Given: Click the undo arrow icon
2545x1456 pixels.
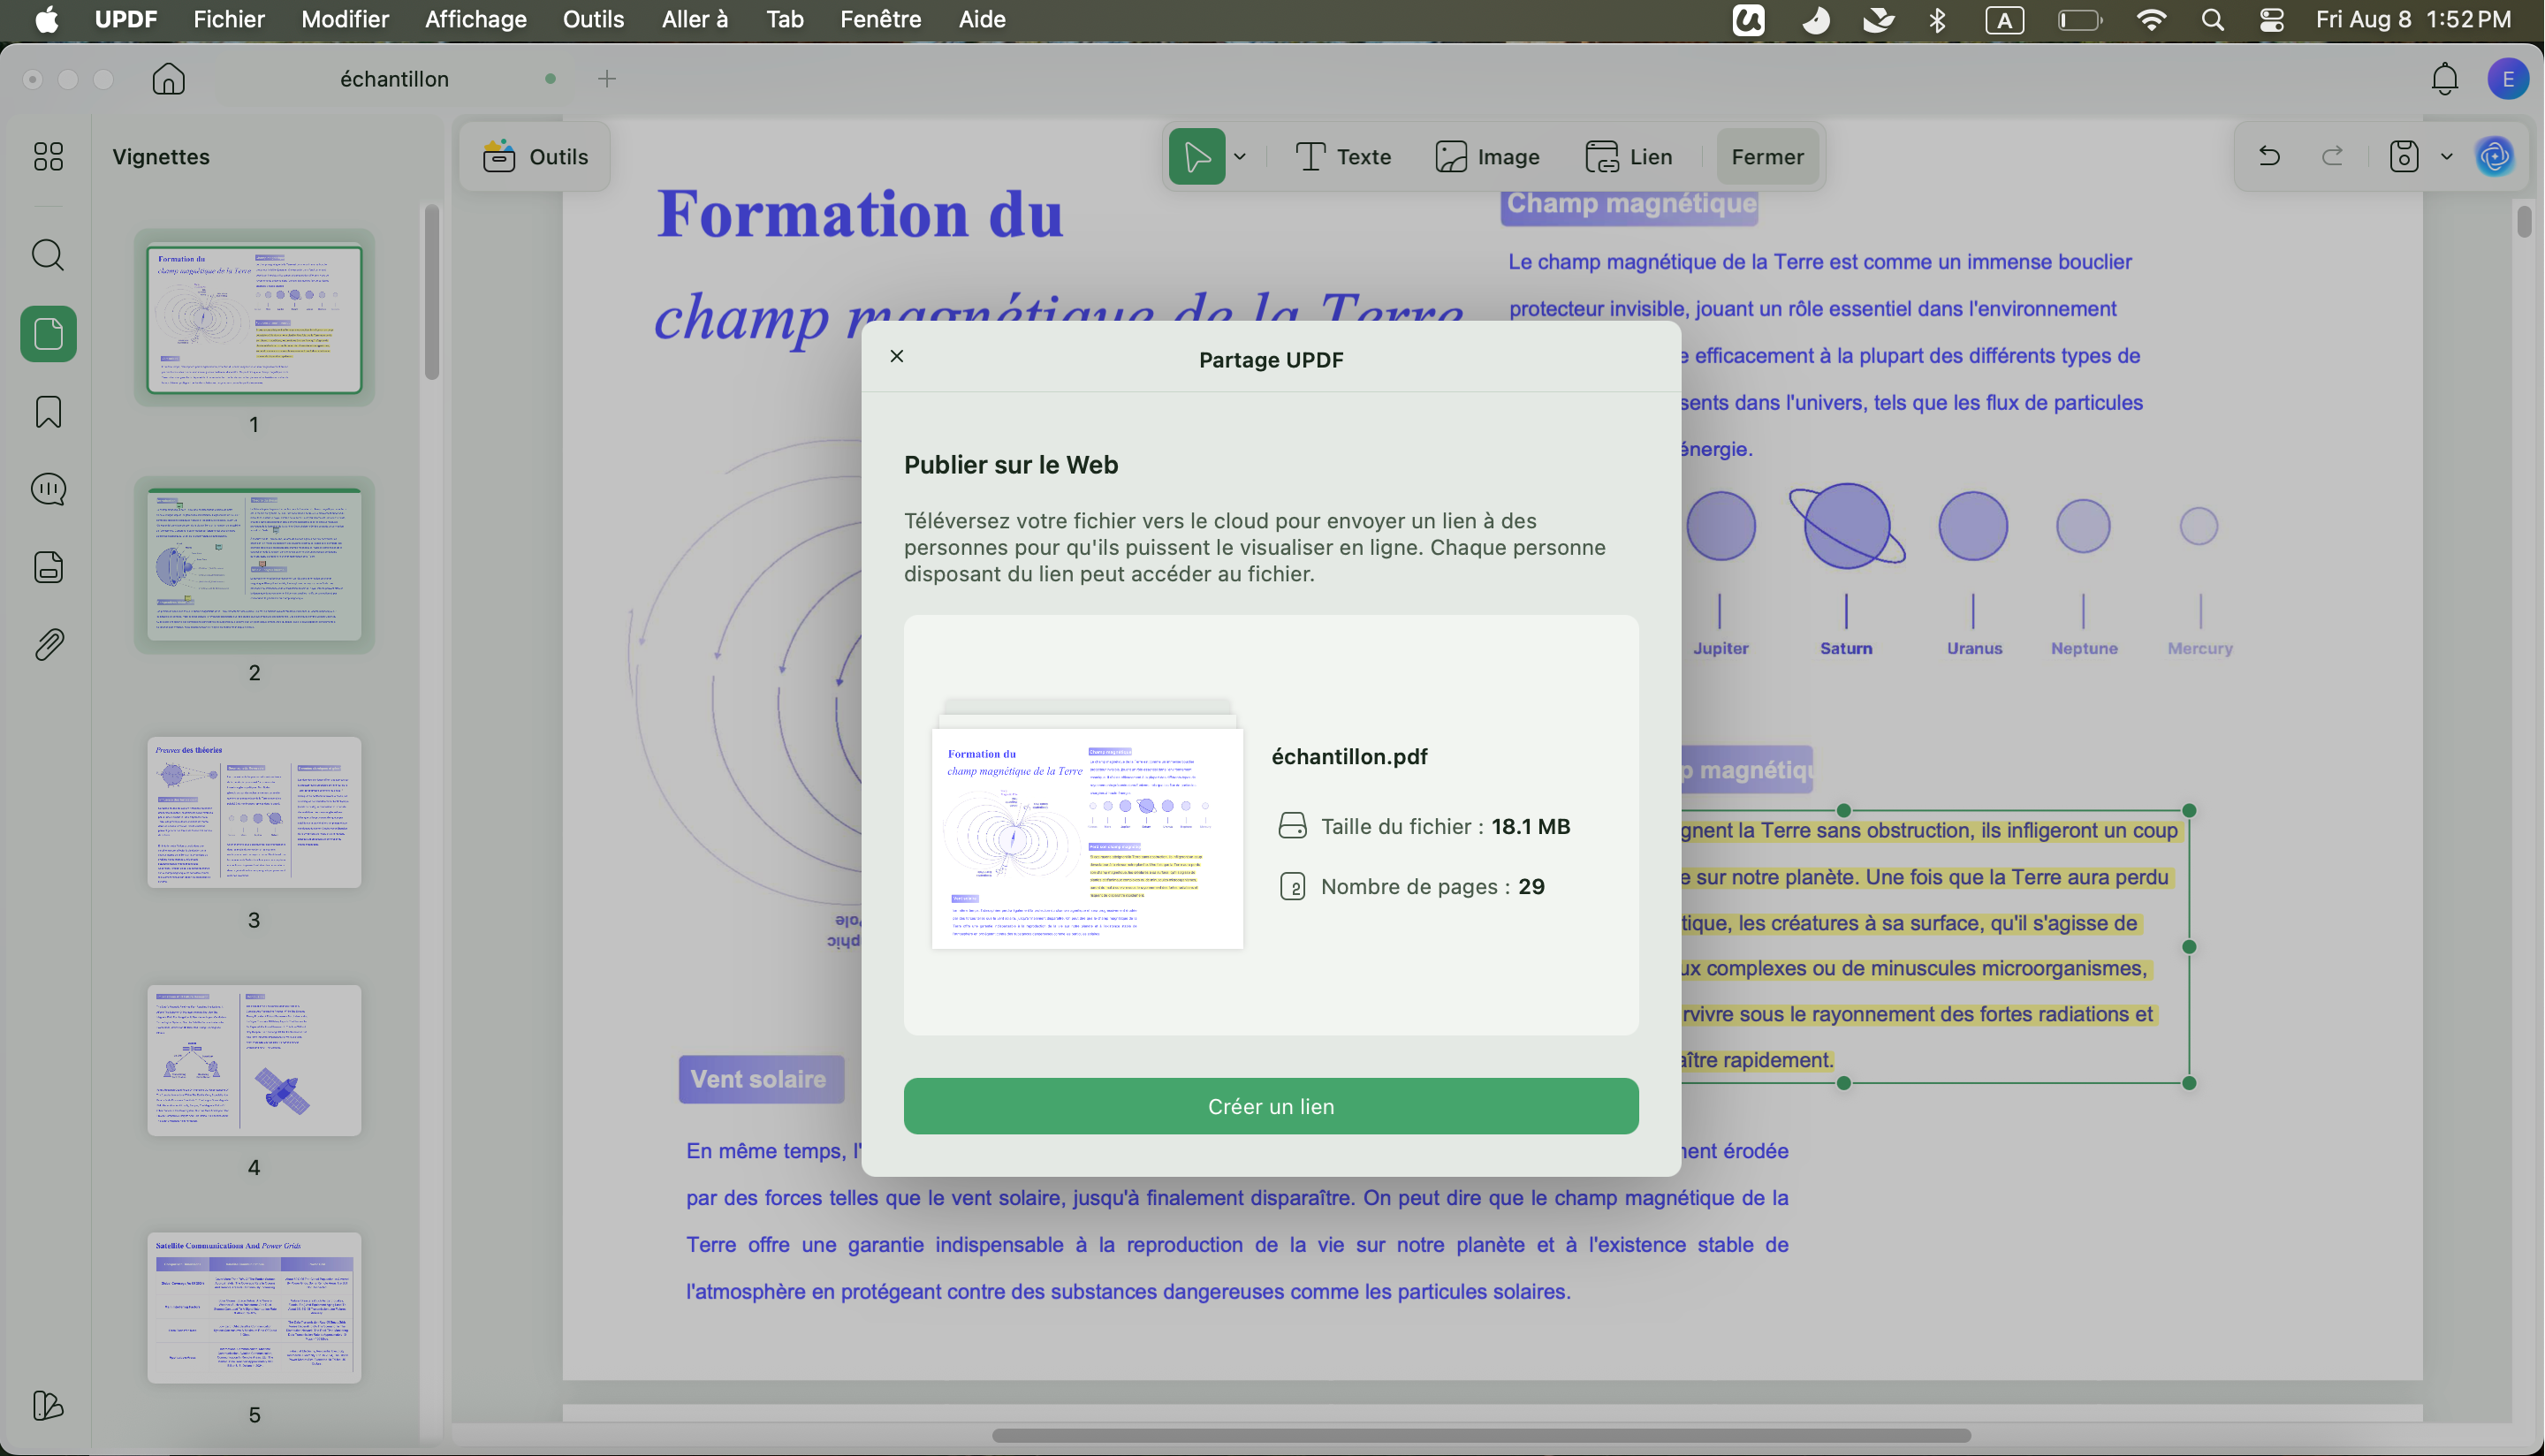Looking at the screenshot, I should [x=2269, y=157].
